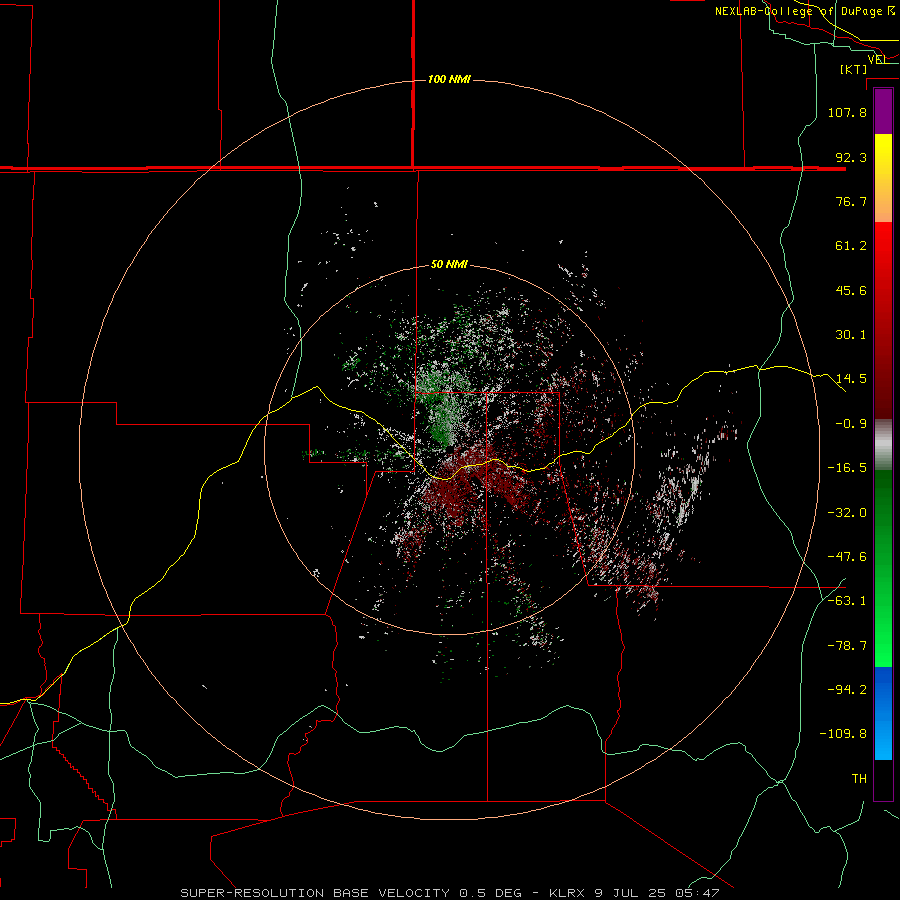Click the -109.8 legend value
The height and width of the screenshot is (900, 900).
click(843, 734)
